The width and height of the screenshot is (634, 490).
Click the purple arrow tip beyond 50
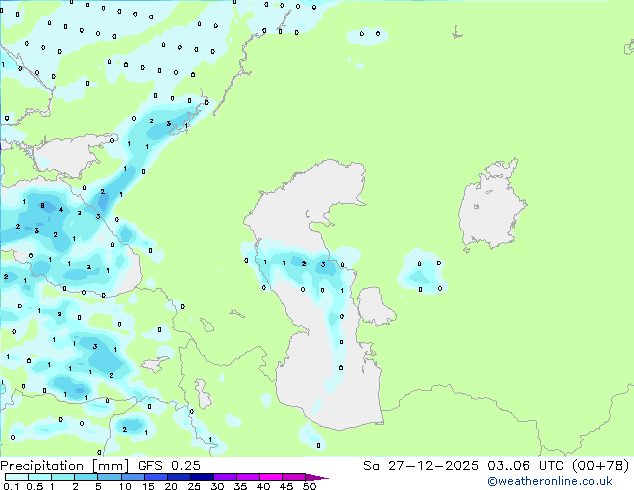pos(317,477)
